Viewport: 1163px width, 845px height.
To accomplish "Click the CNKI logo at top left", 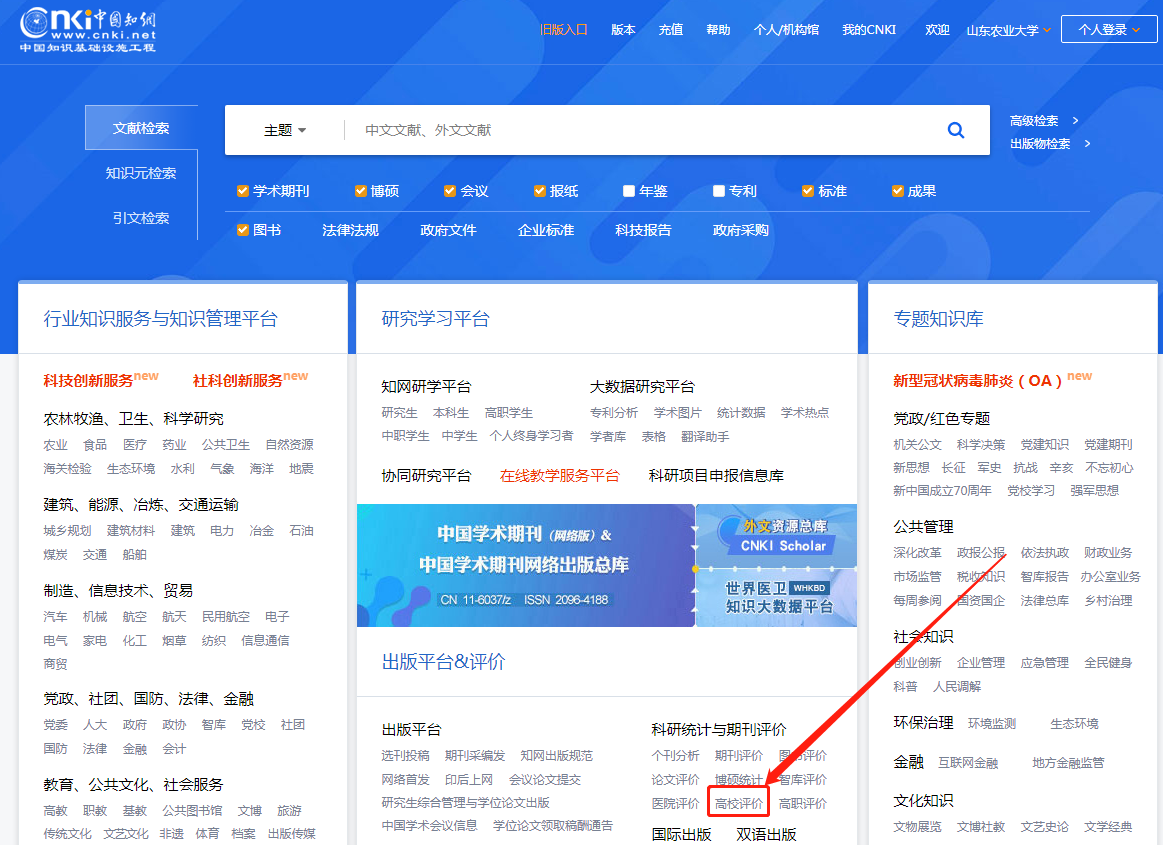I will coord(88,30).
